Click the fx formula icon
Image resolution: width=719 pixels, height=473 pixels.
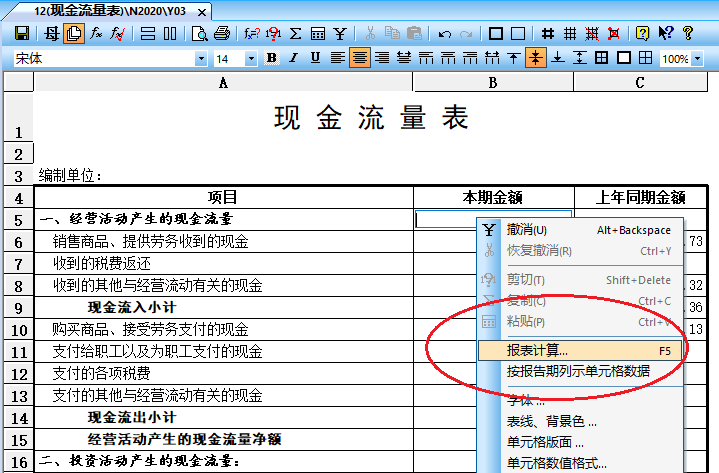coord(97,33)
